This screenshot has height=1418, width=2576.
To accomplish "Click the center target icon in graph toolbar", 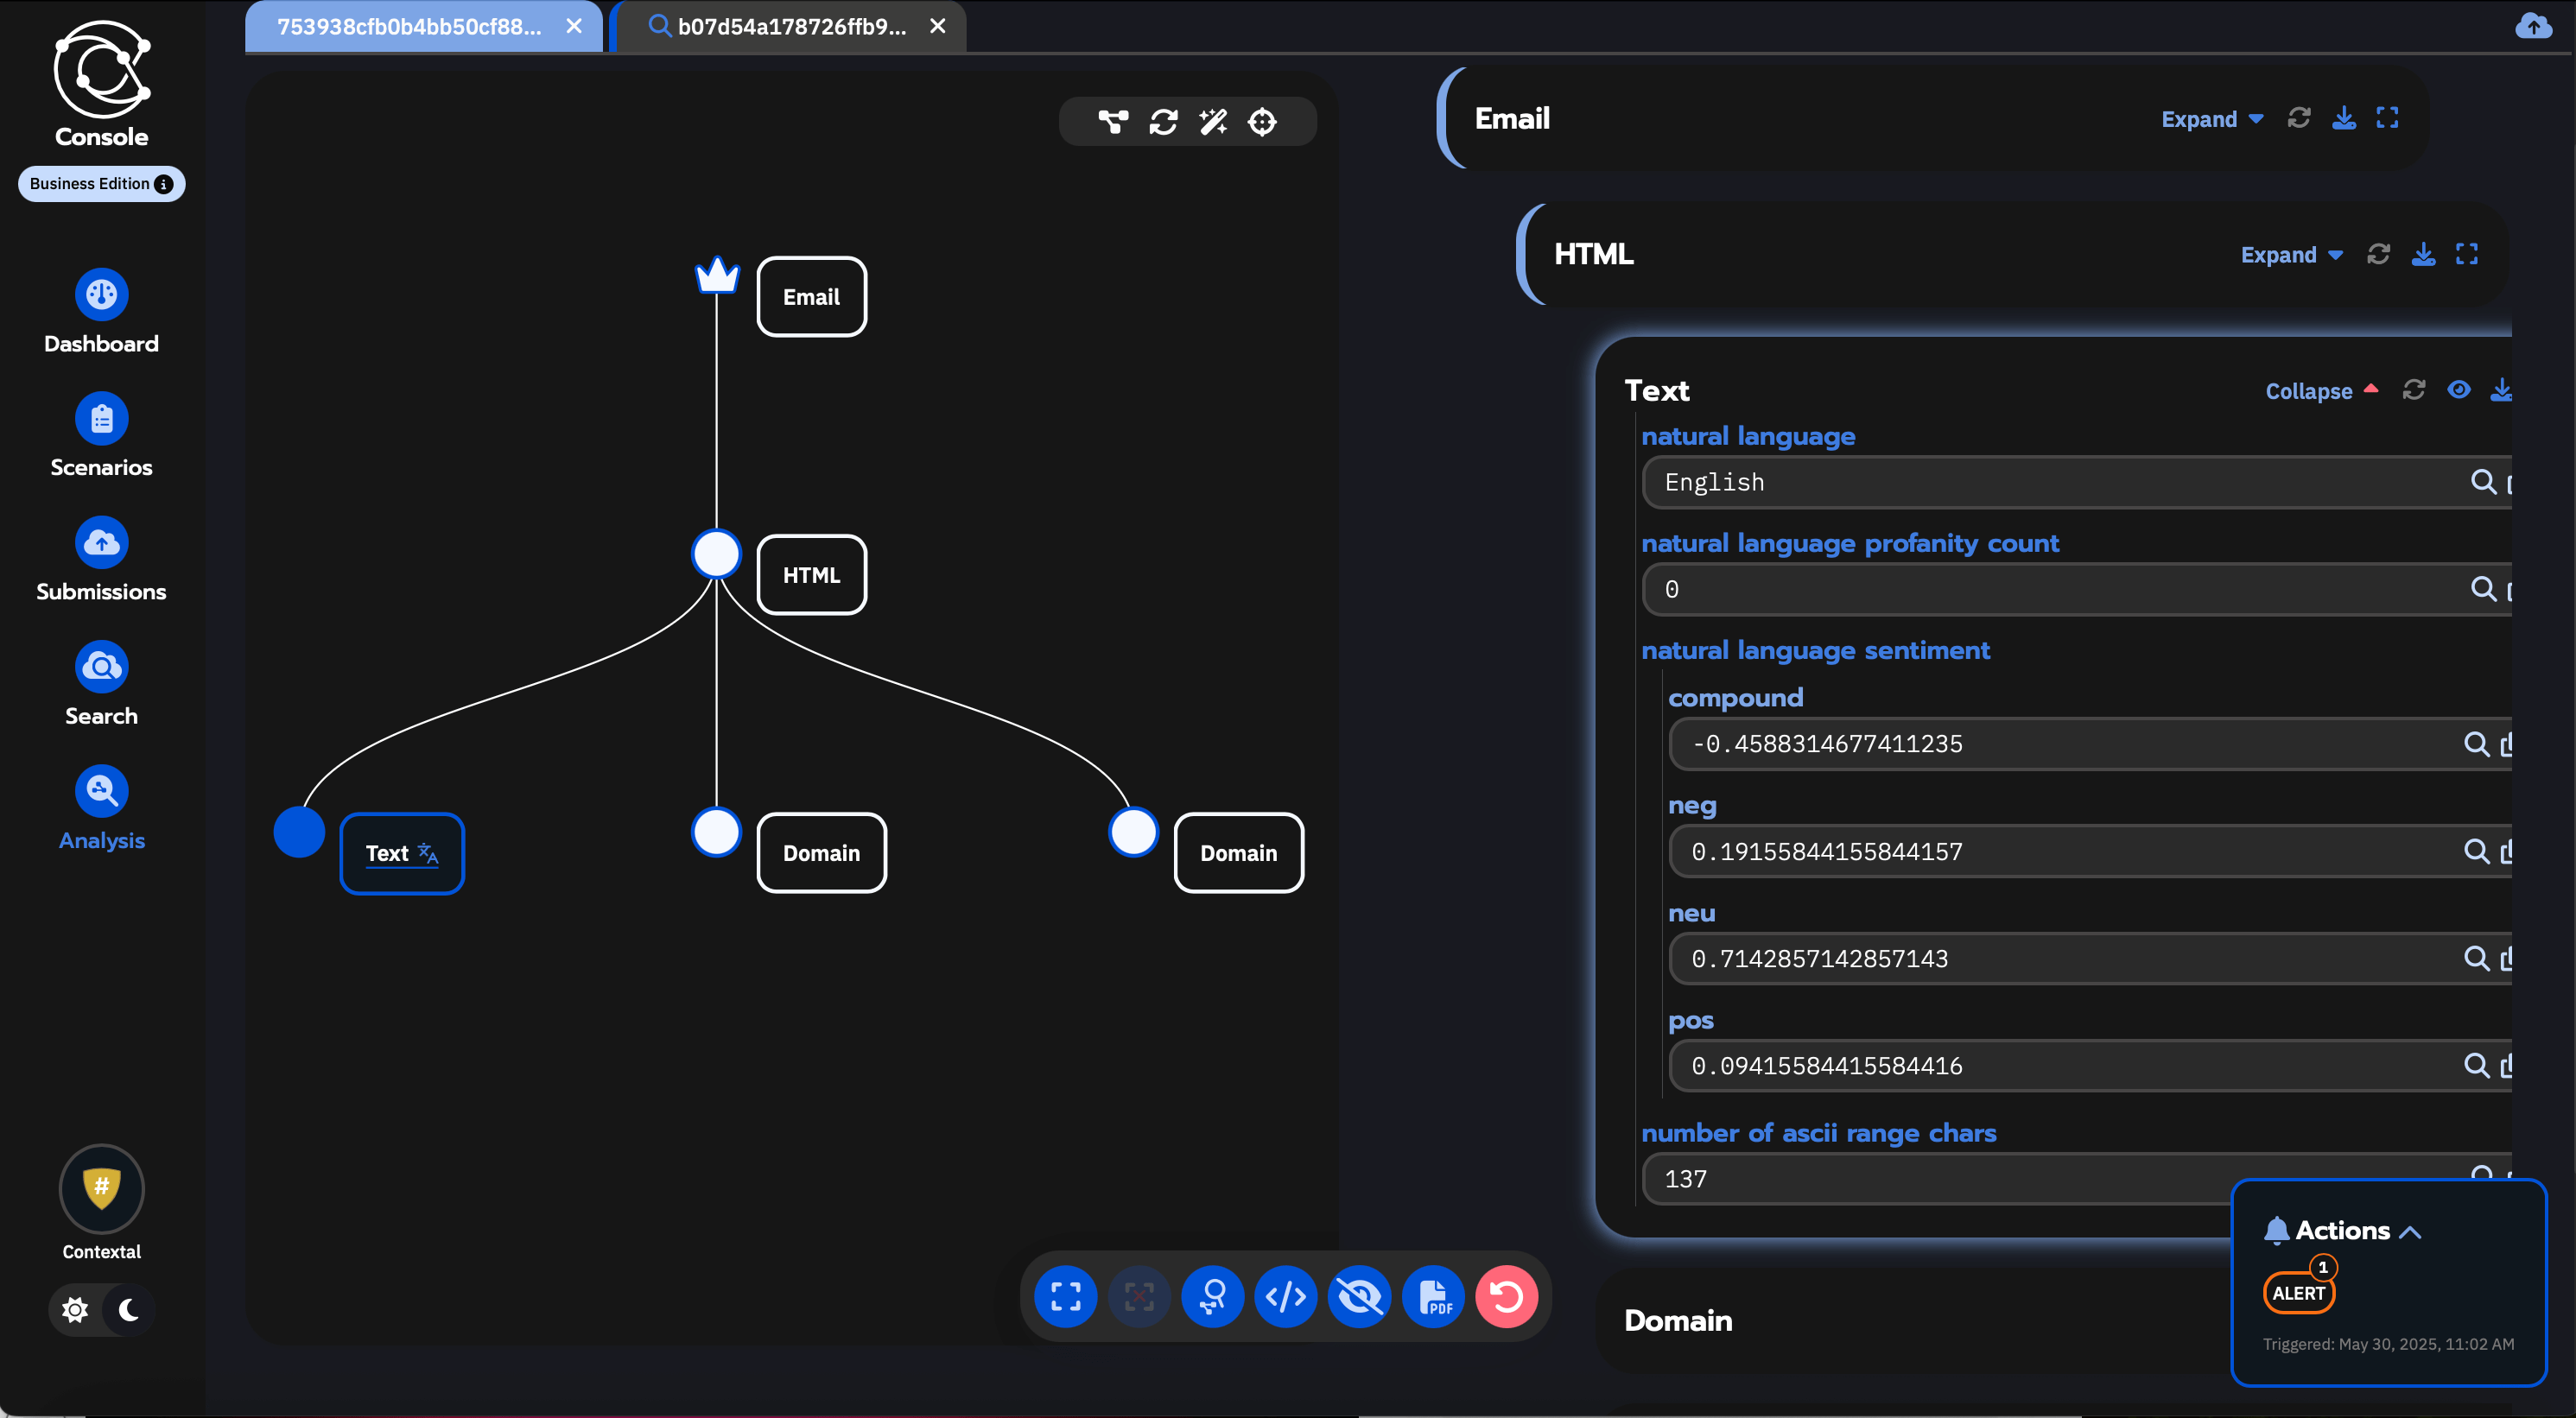I will point(1263,121).
